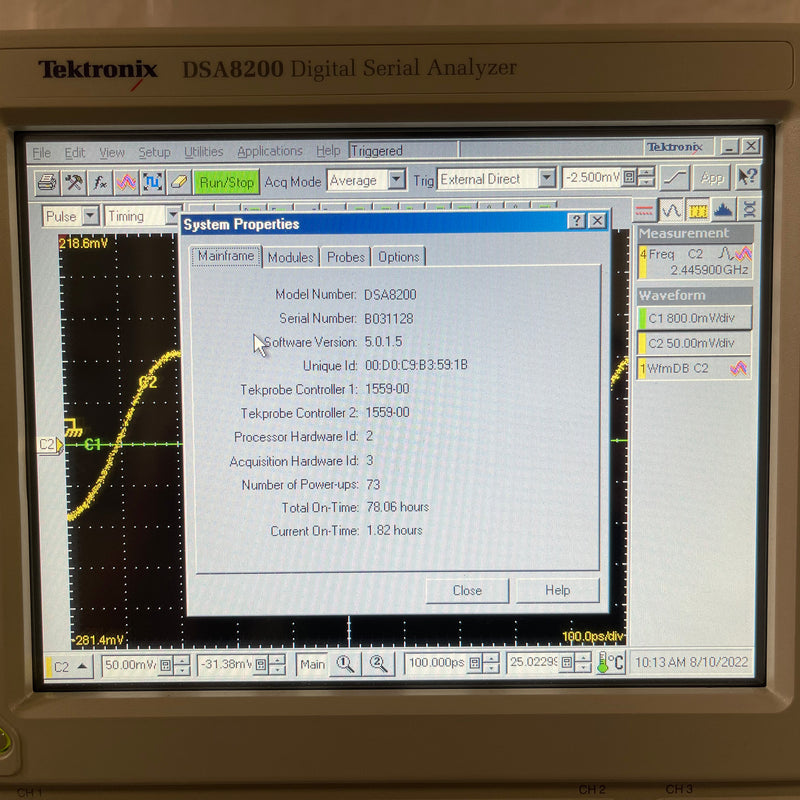Click the -2.500mV trigger level field
This screenshot has width=800, height=800.
[591, 178]
